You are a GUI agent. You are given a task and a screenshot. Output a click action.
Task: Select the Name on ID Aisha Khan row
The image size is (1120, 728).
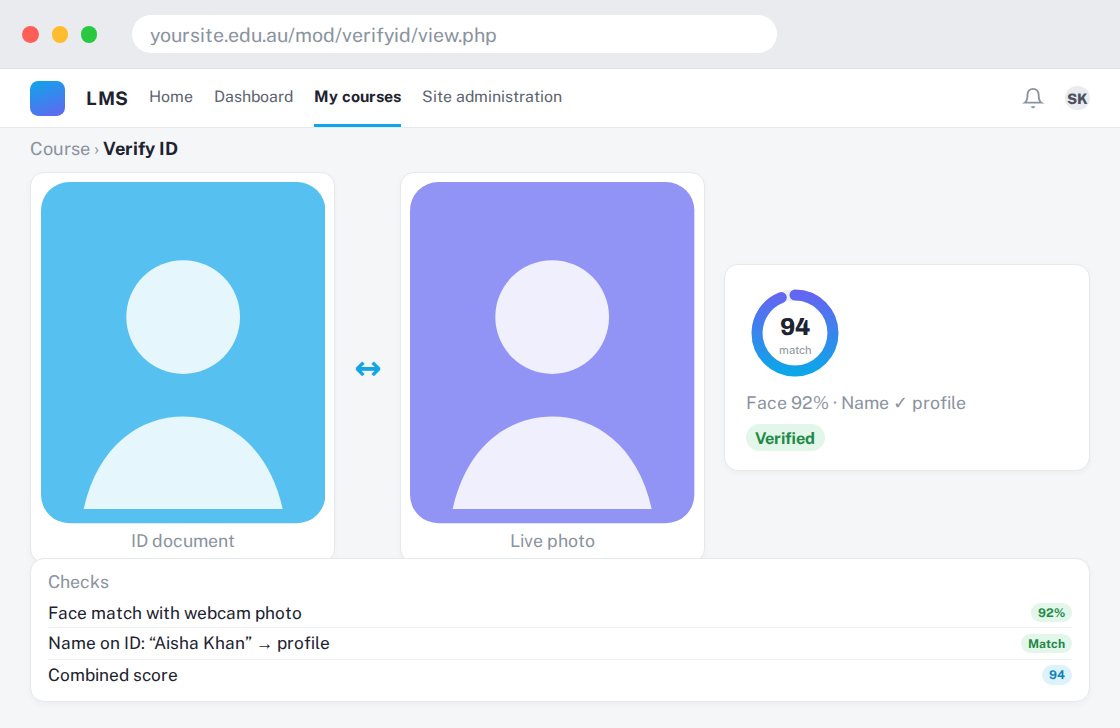click(559, 643)
